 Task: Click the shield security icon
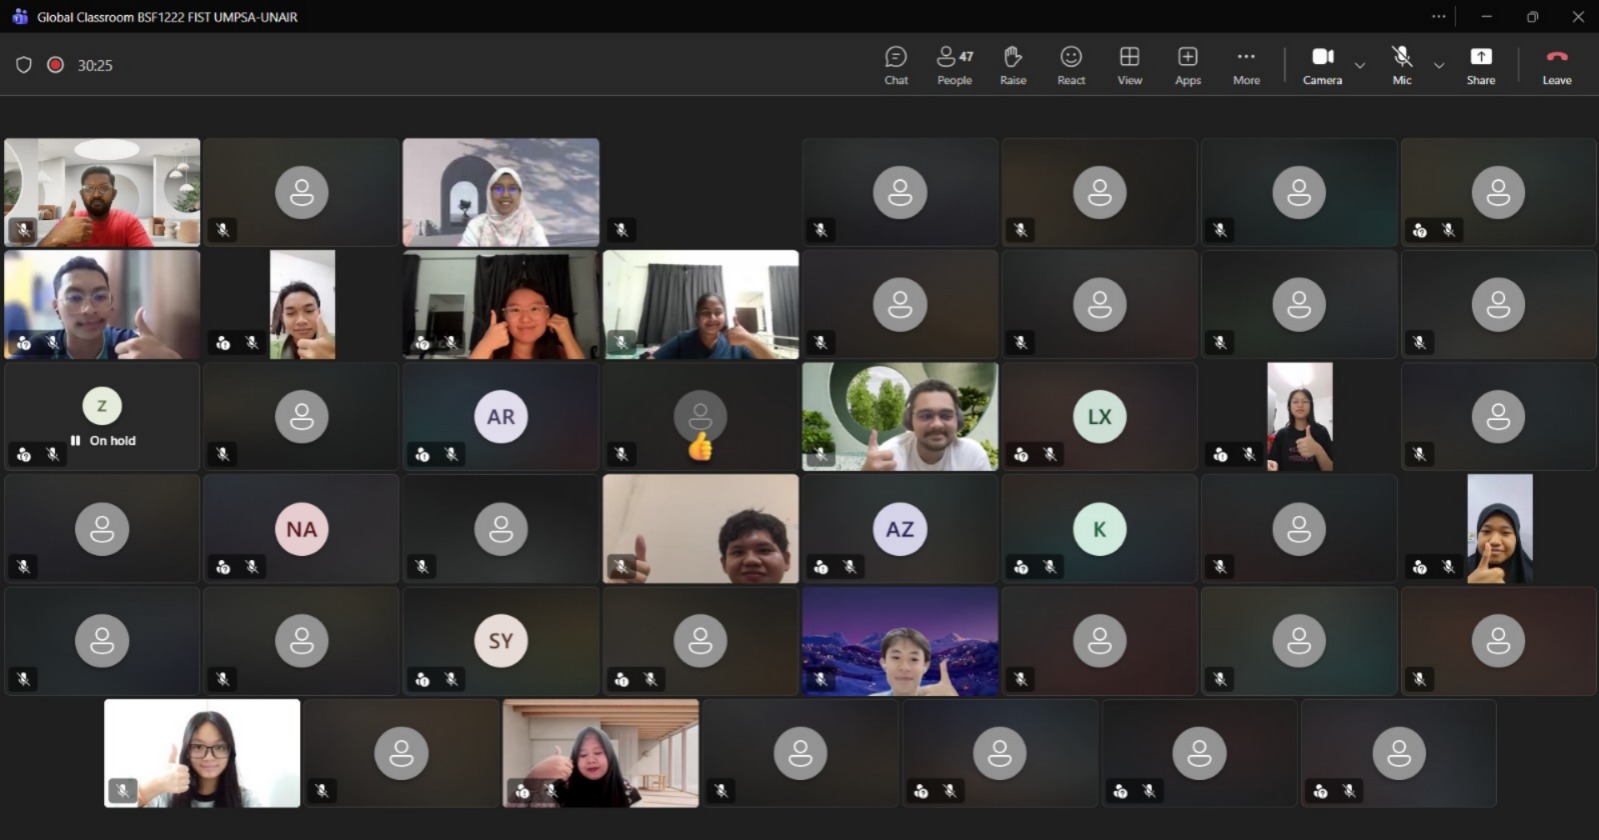click(24, 65)
